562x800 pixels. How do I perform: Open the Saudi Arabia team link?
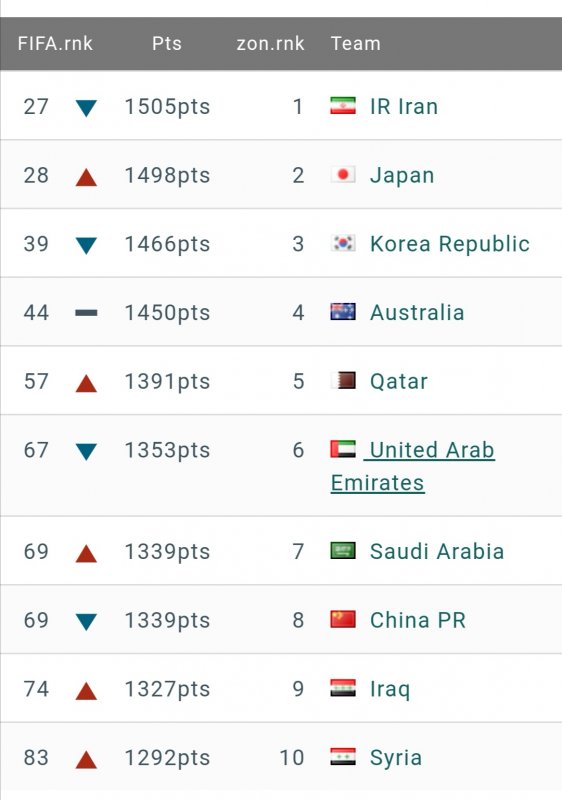coord(437,552)
